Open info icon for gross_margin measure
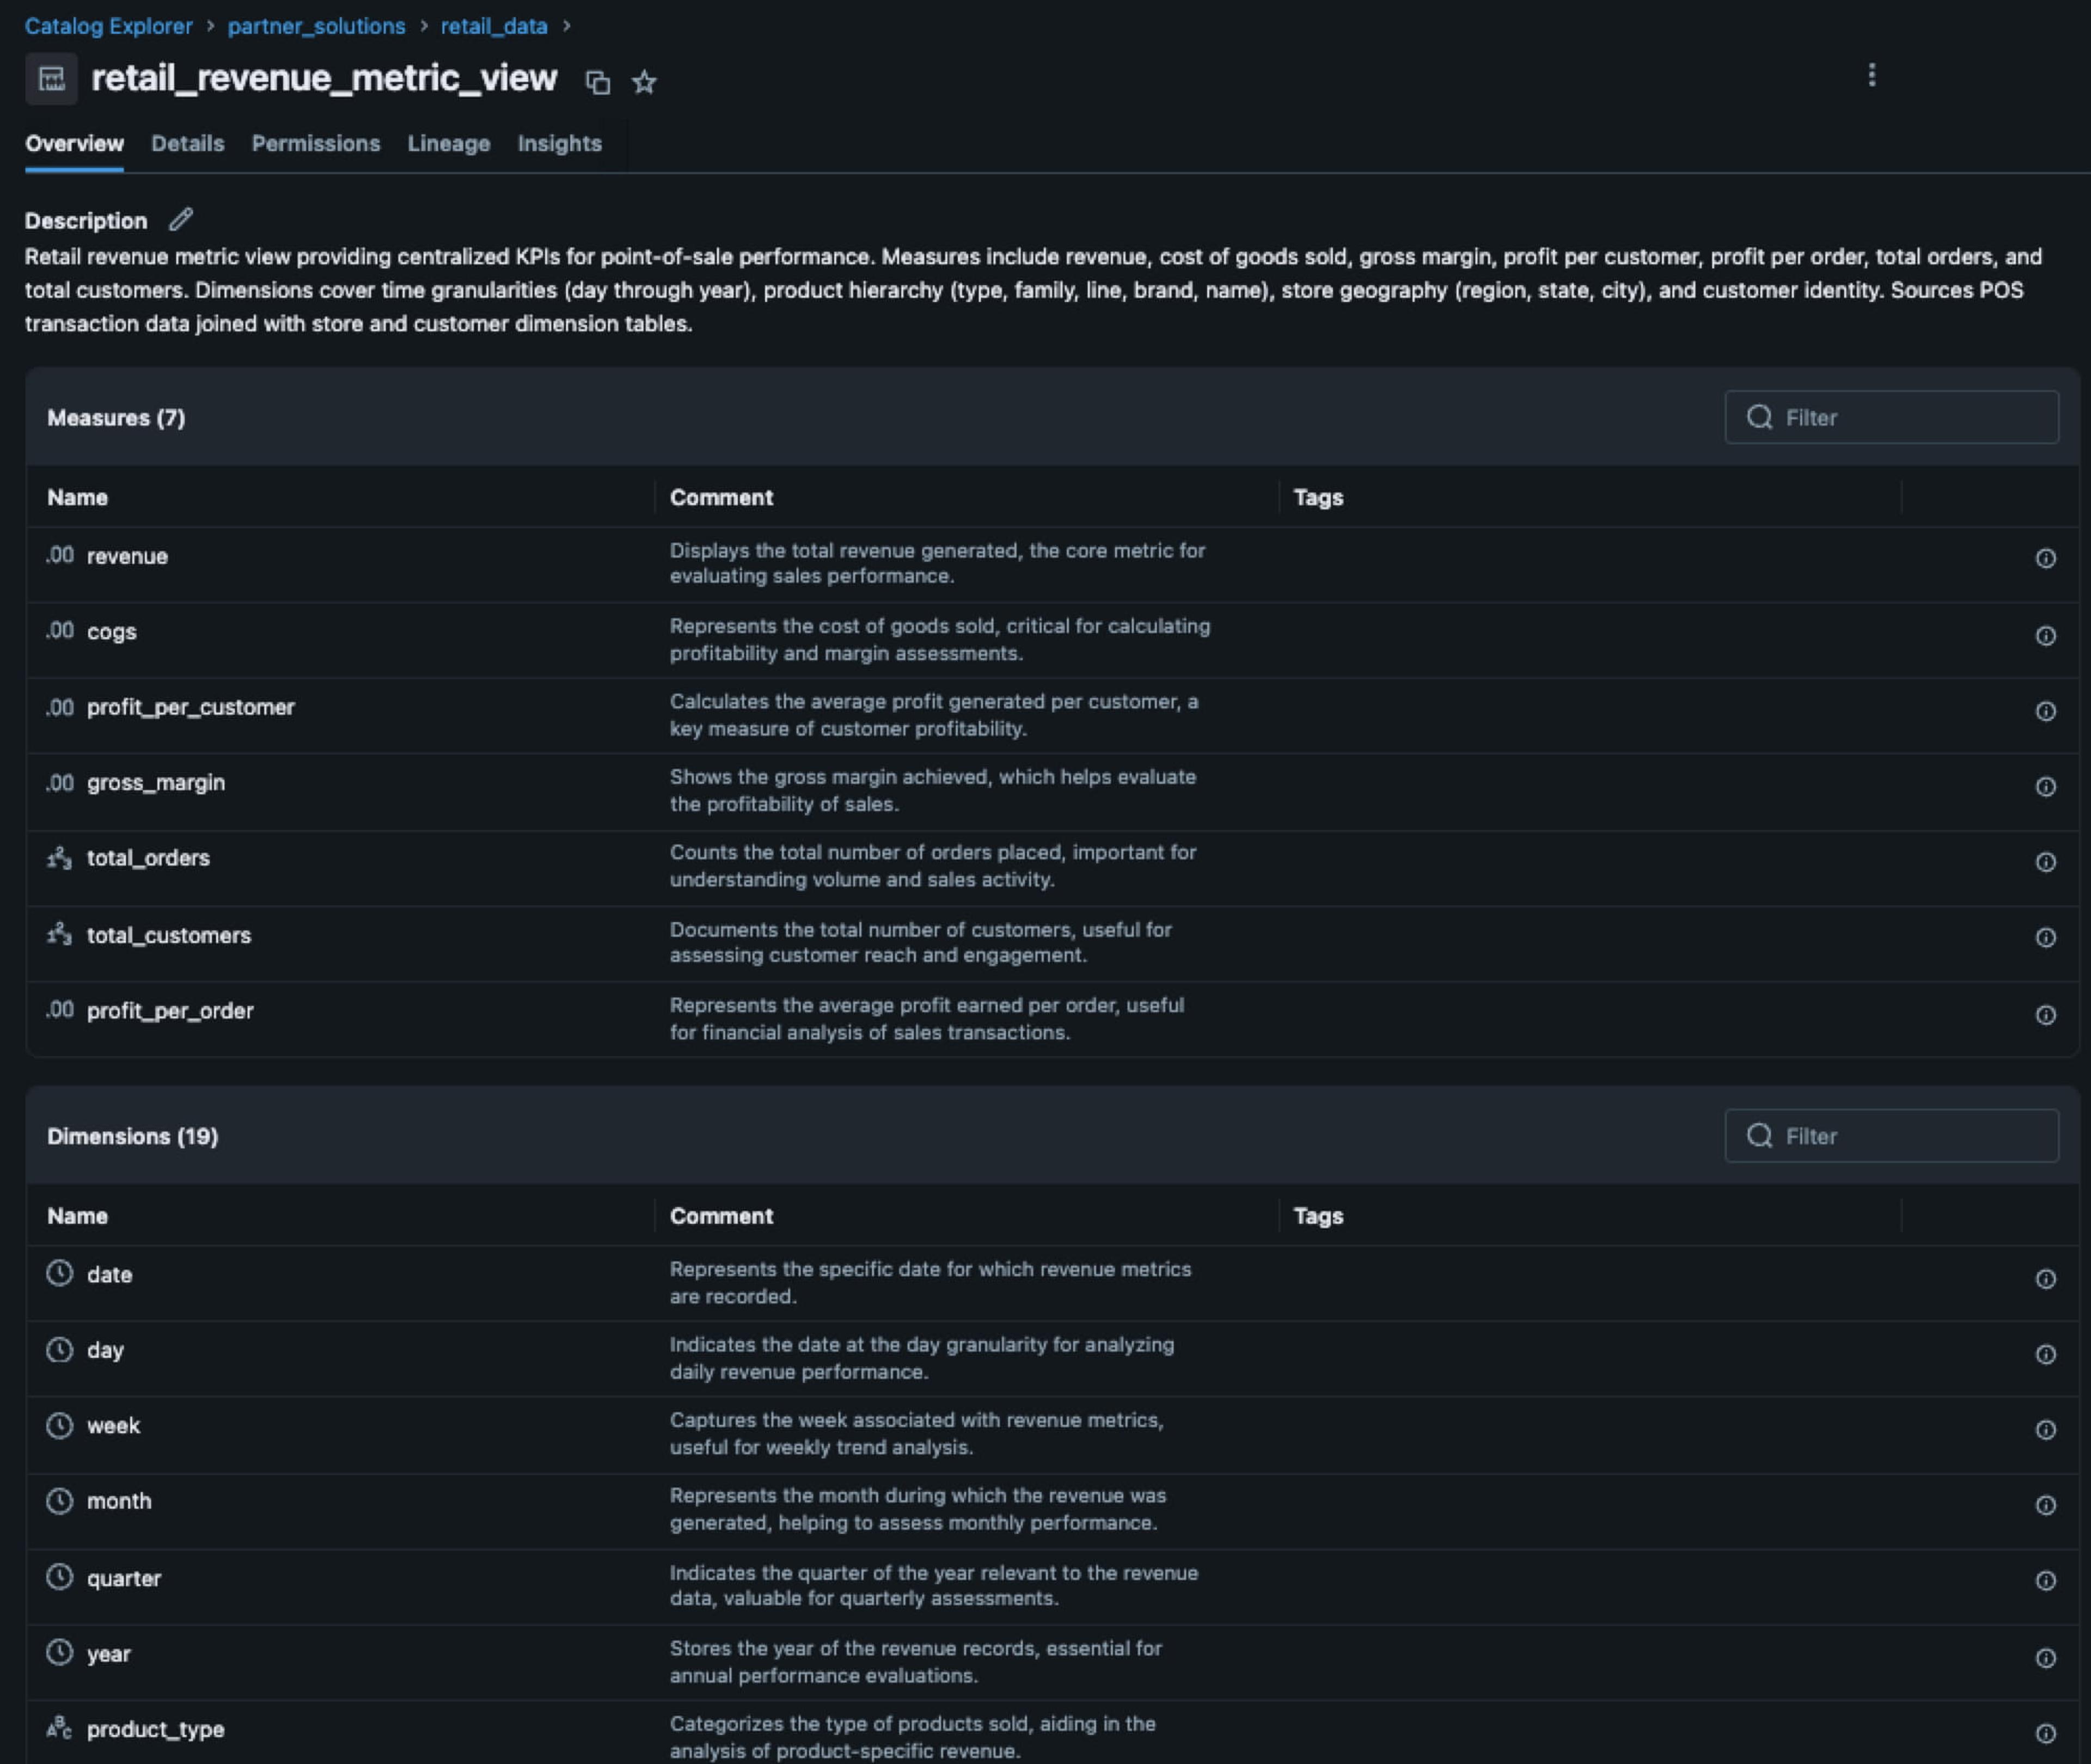Viewport: 2091px width, 1764px height. [x=2045, y=787]
